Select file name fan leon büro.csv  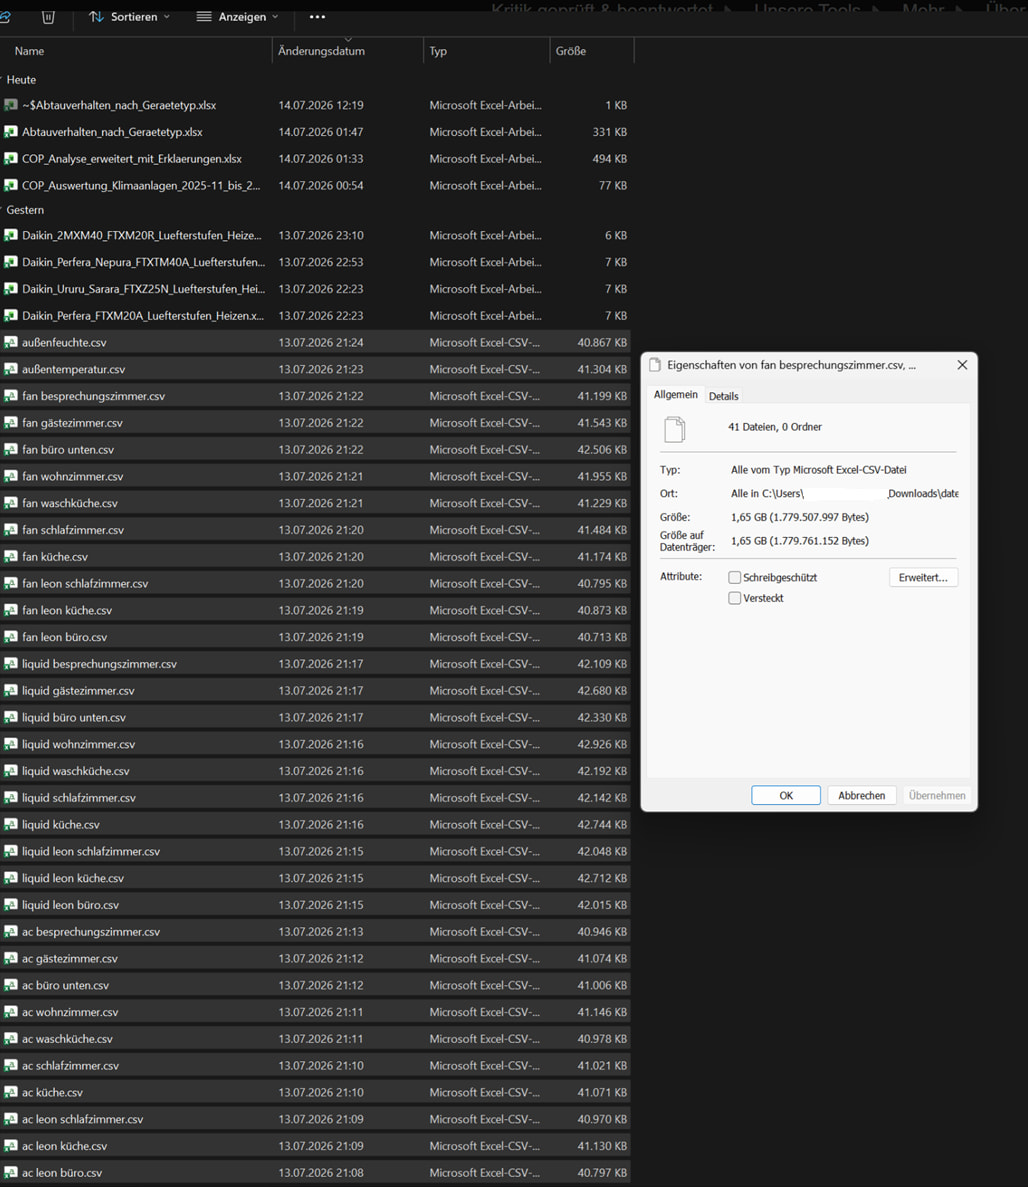tap(64, 637)
